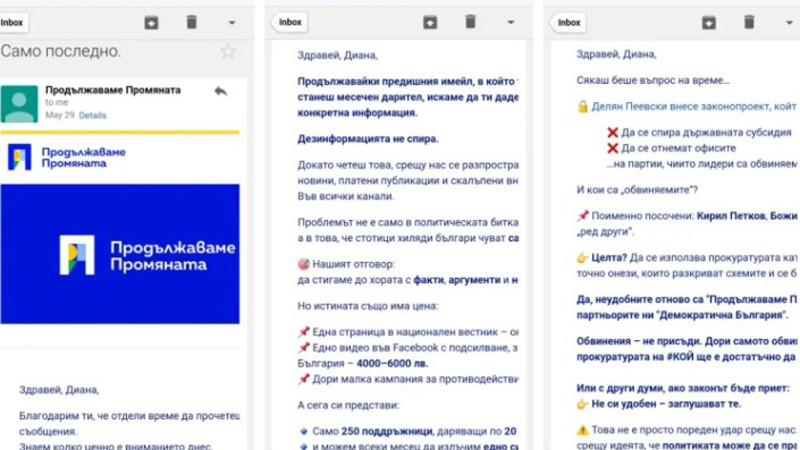
Task: Click '4000–6000 лв.' amount text
Action: click(392, 363)
